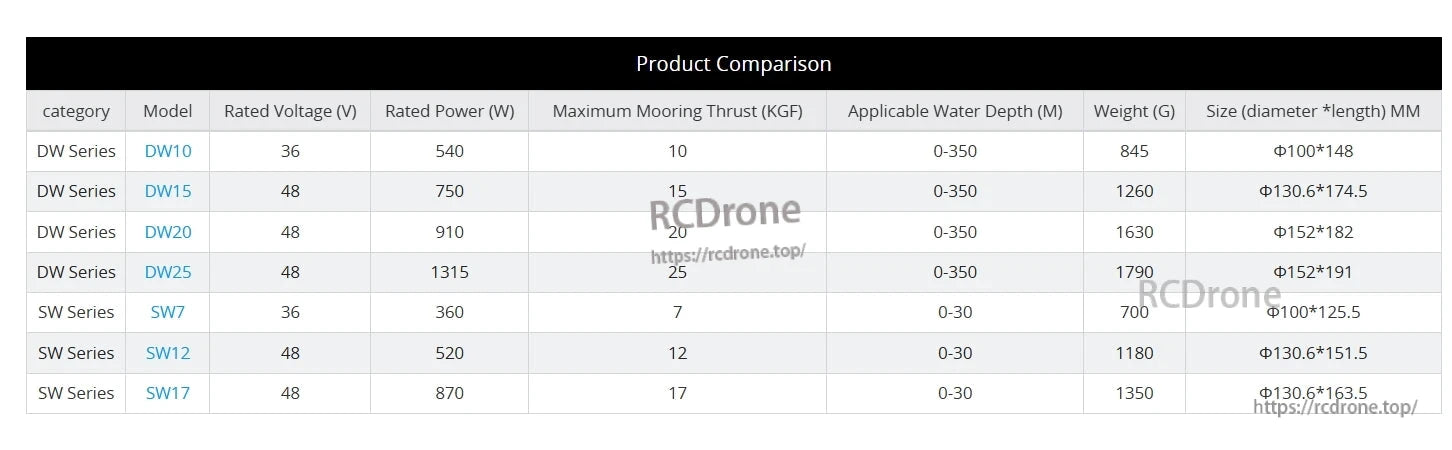
Task: Select the Φ100*148 size cell
Action: [x=1313, y=151]
